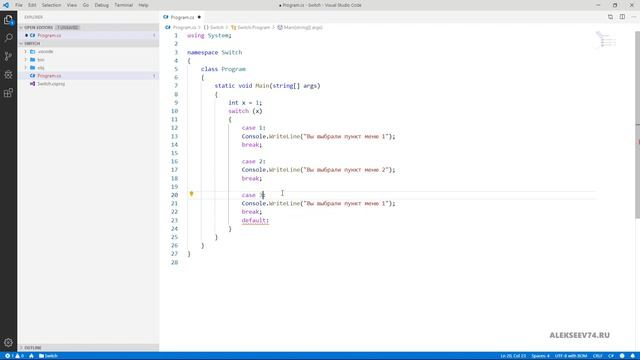Screen dimensions: 640x360
Task: Open the Help menu
Action: pos(143,5)
